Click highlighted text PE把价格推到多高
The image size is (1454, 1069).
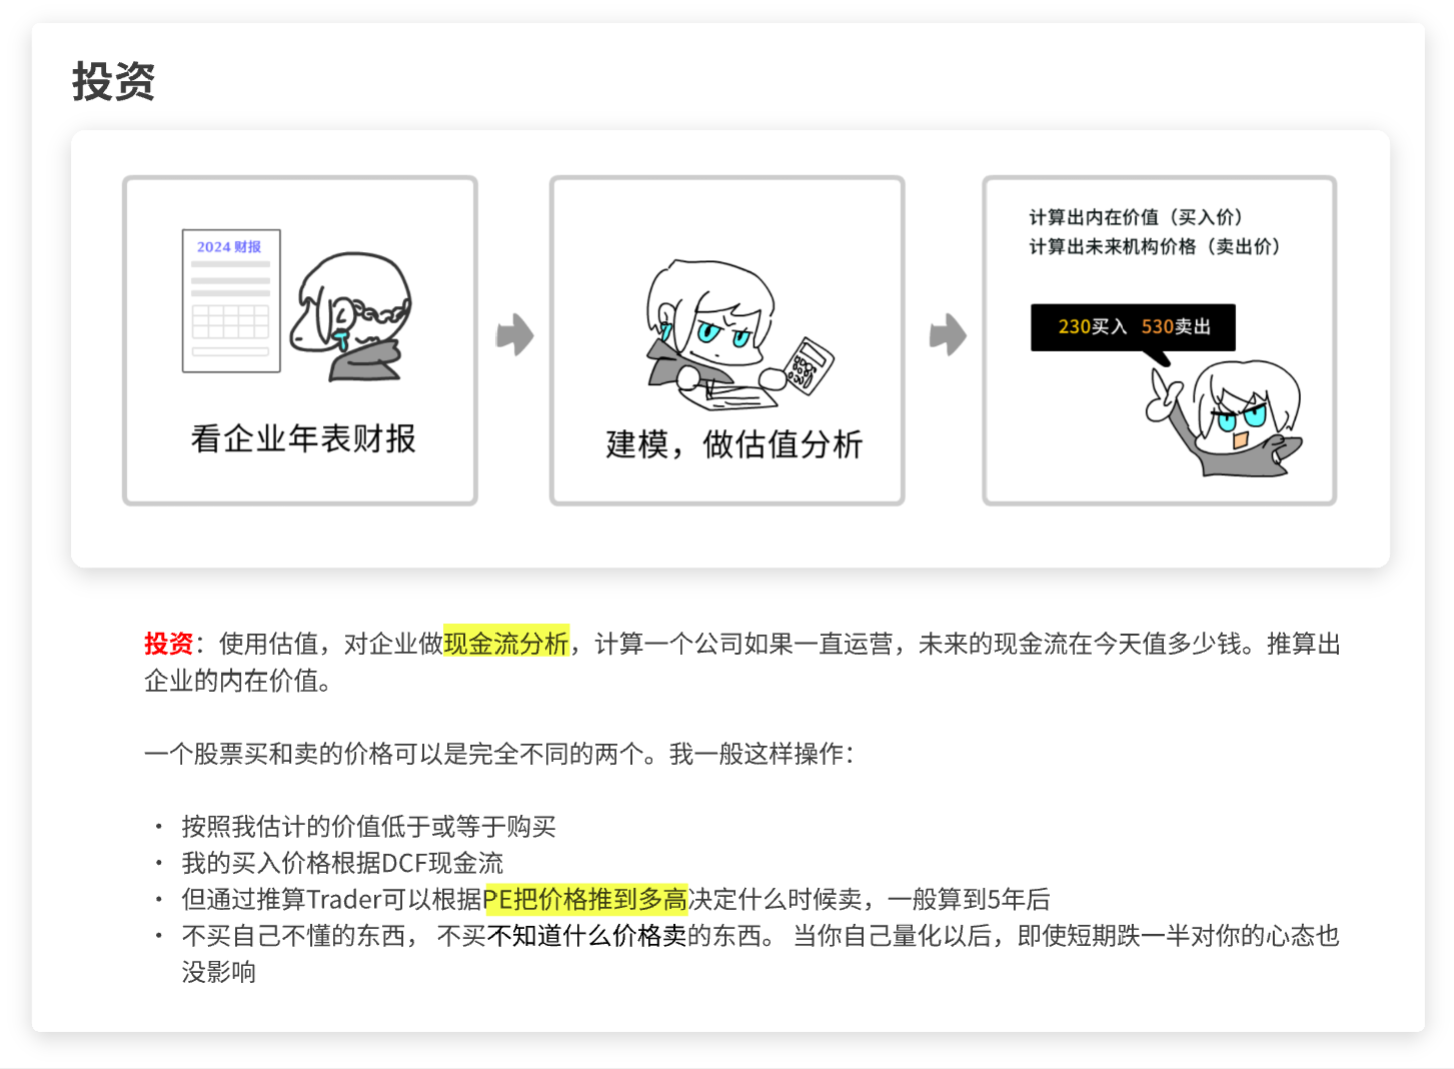click(x=585, y=899)
